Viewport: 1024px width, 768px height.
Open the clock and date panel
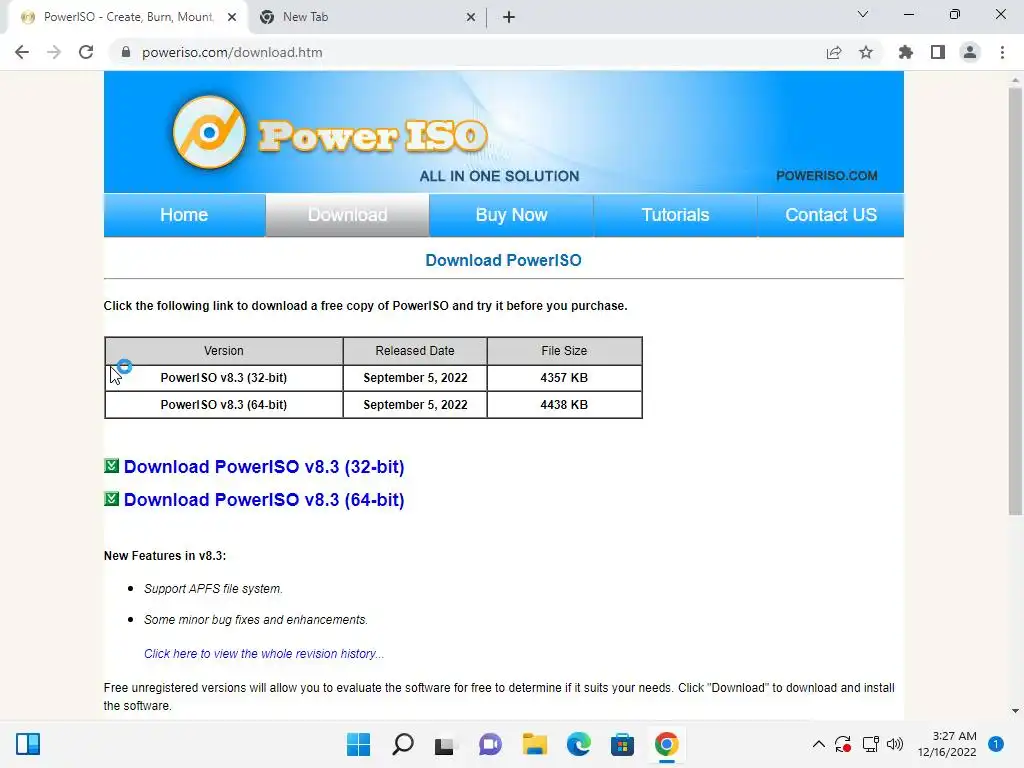point(947,744)
